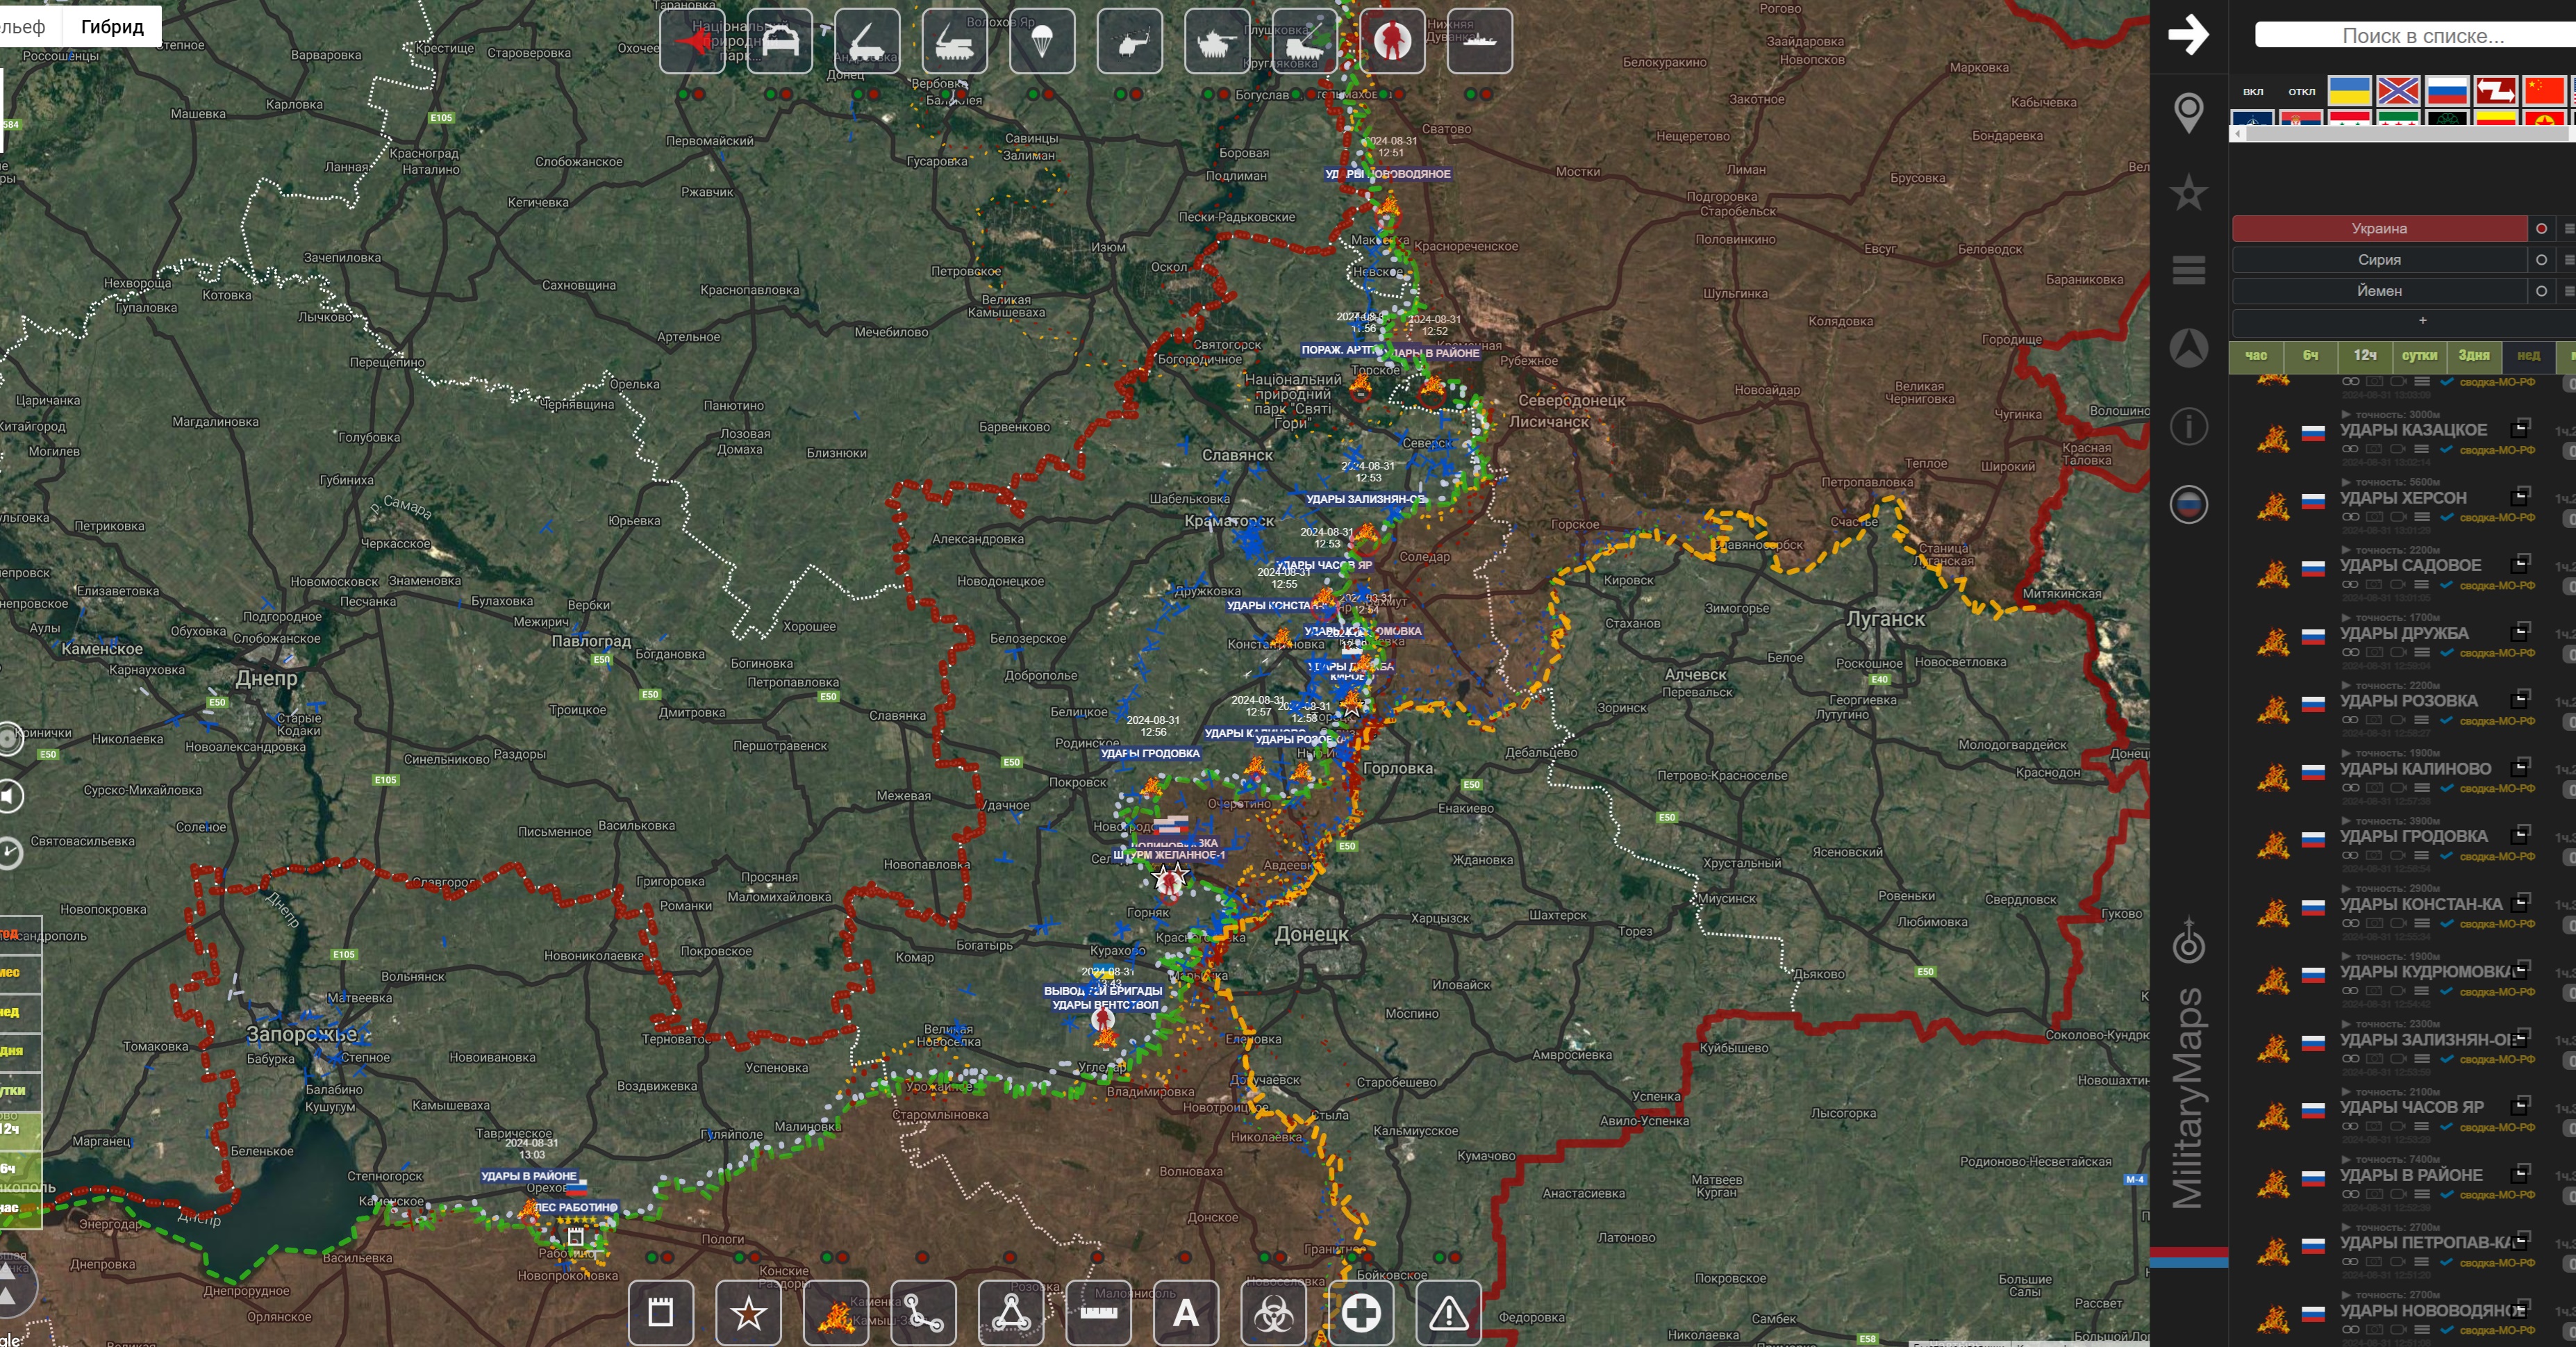This screenshot has width=2576, height=1347.
Task: Collapse side panel with arrow button
Action: click(2188, 35)
